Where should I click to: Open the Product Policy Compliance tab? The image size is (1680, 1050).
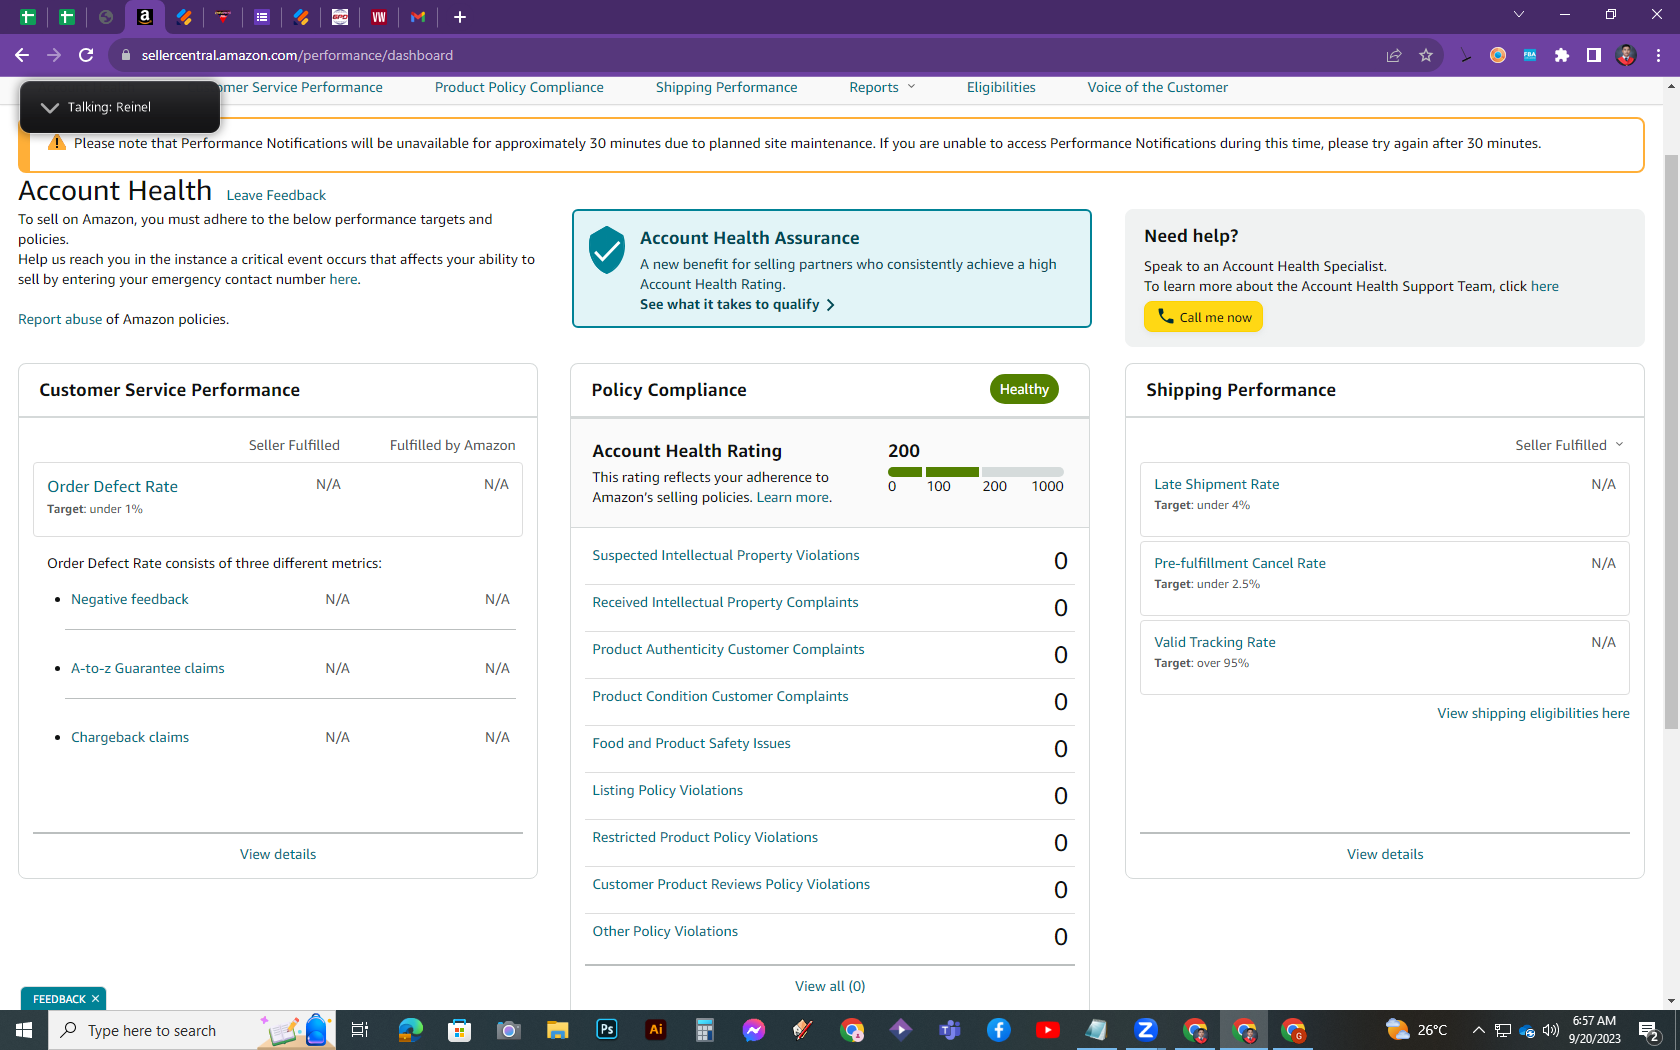point(519,87)
